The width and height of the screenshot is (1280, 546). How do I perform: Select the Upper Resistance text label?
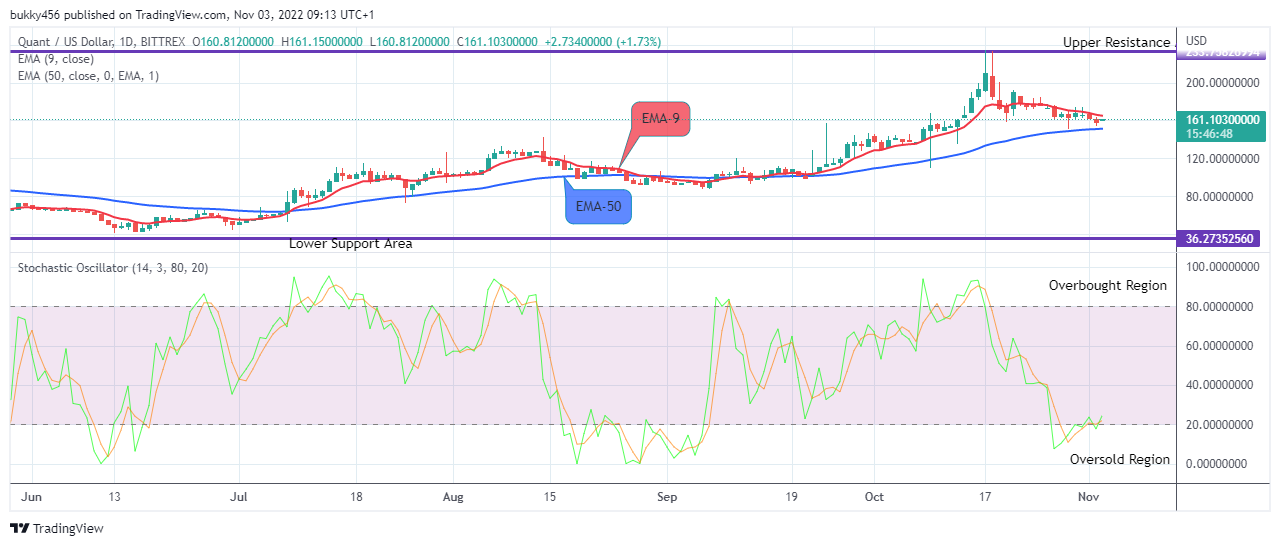coord(1116,42)
